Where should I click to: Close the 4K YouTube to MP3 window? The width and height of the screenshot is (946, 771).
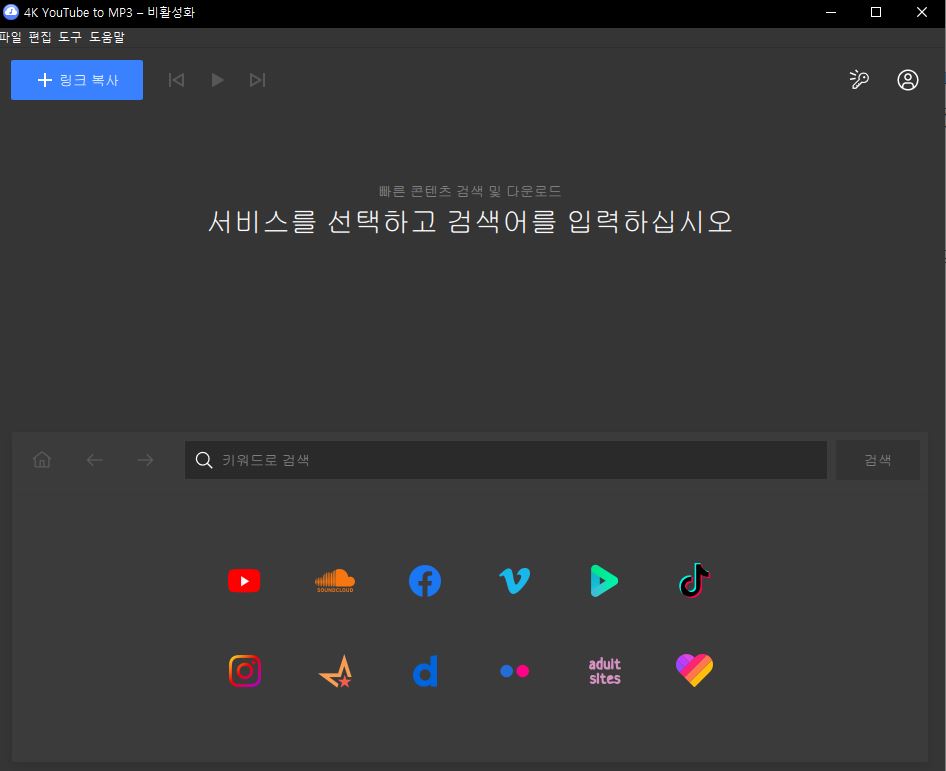point(922,12)
